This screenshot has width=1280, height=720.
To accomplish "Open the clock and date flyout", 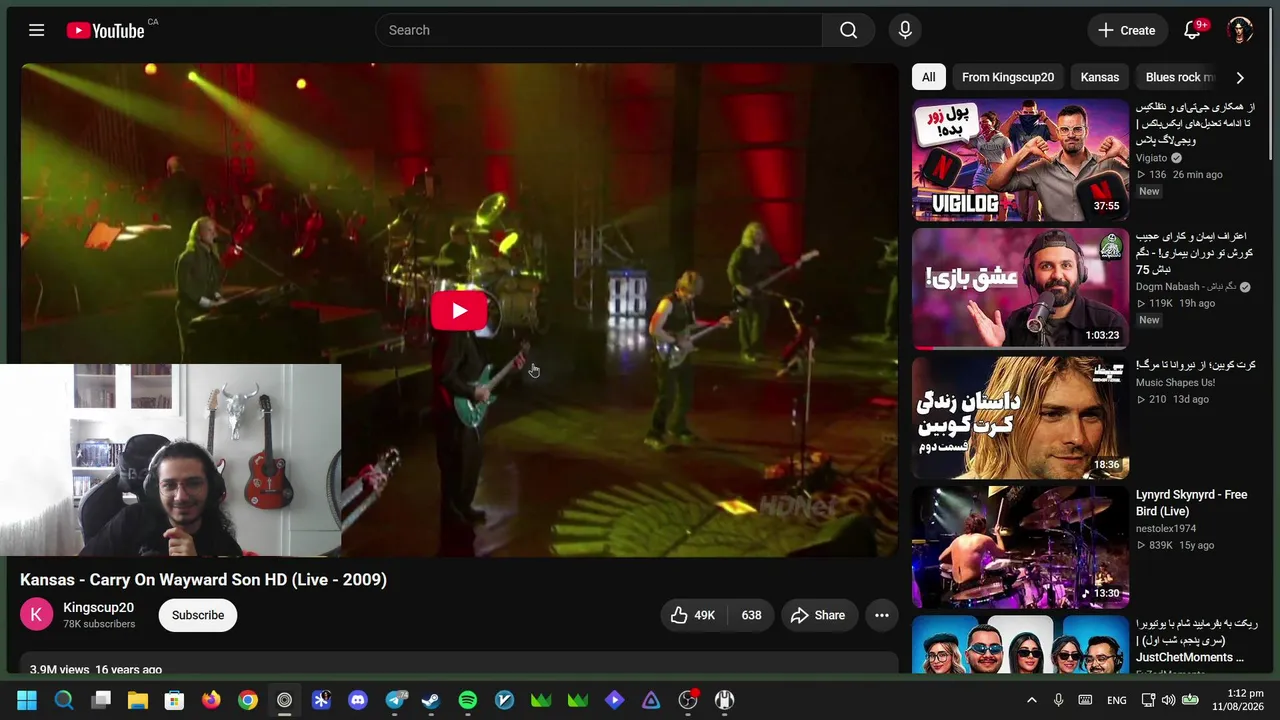I will point(1236,700).
